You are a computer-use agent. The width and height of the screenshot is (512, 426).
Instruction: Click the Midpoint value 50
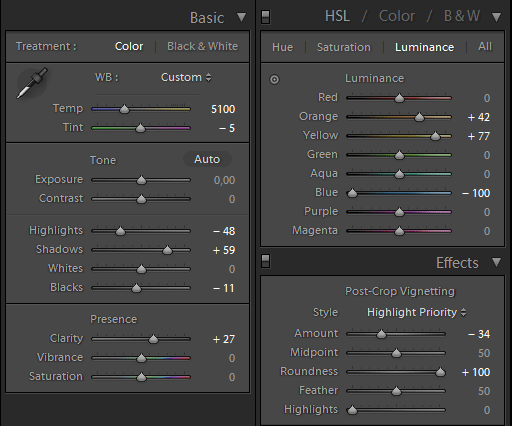tap(484, 353)
